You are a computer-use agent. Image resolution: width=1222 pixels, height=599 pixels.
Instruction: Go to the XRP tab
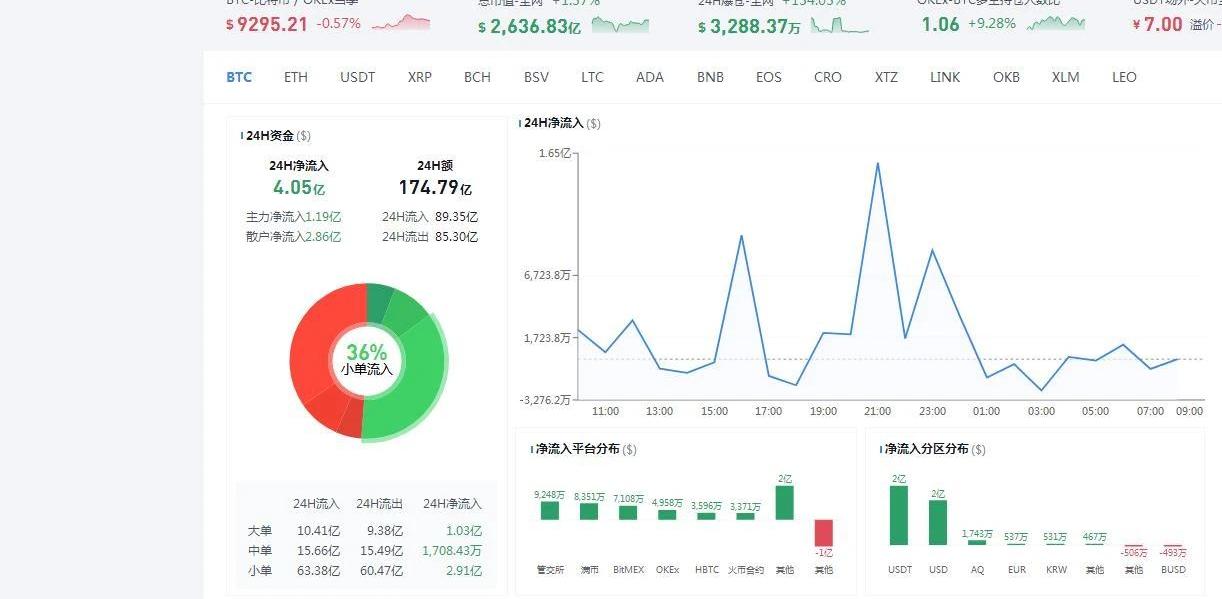pos(420,77)
